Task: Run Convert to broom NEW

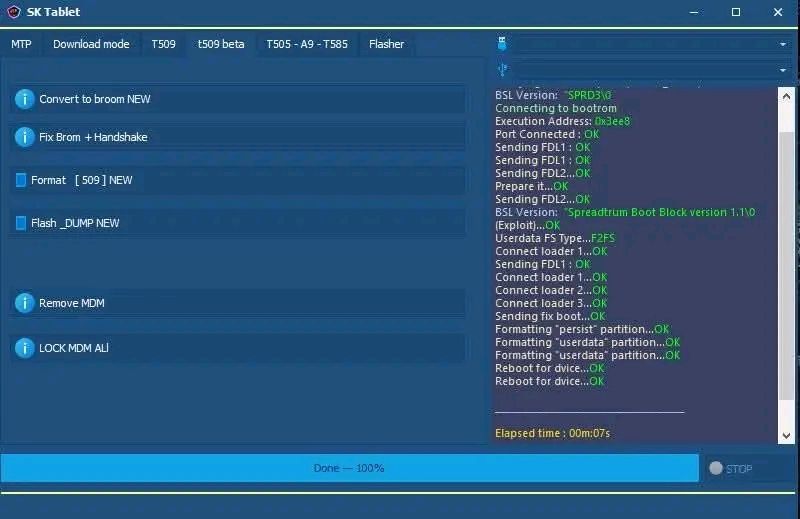Action: [x=237, y=99]
